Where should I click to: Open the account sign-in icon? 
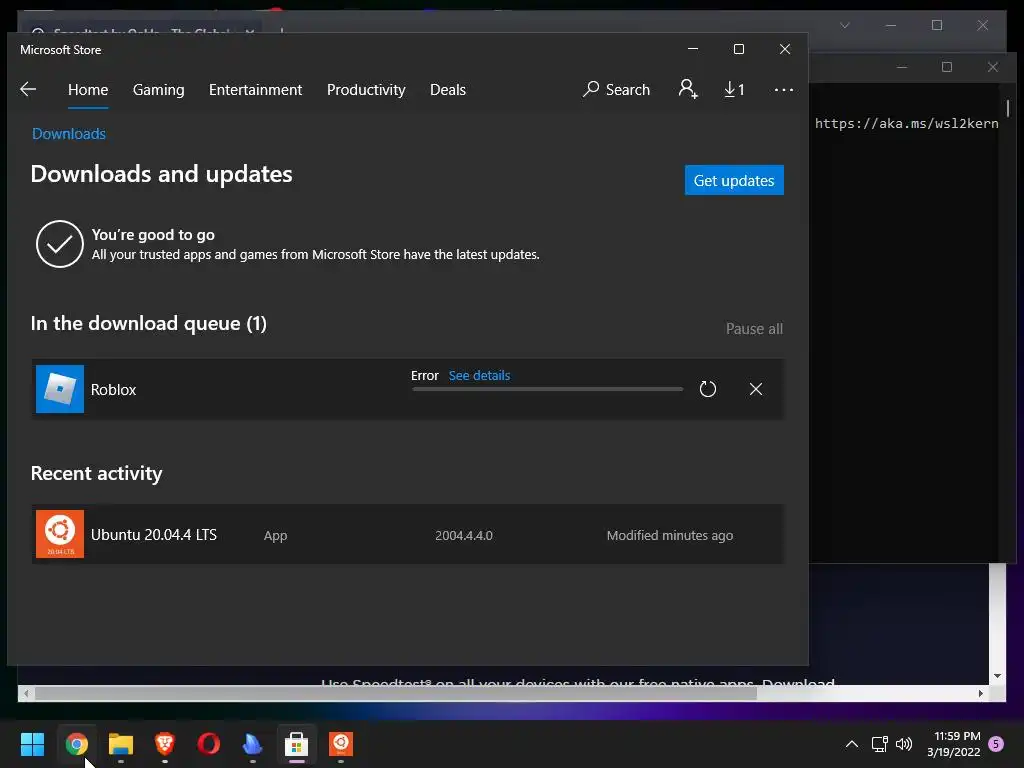click(688, 89)
